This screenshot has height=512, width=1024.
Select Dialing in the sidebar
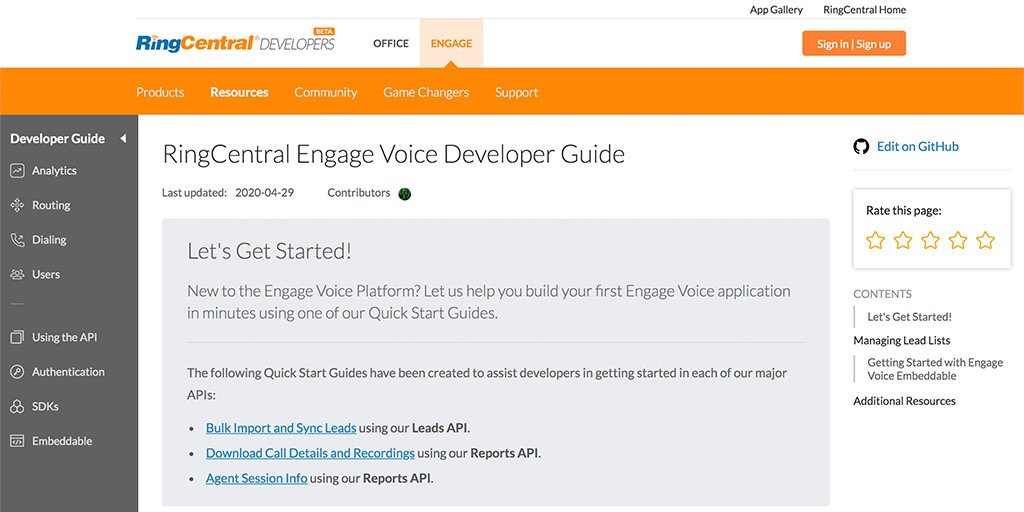coord(49,240)
